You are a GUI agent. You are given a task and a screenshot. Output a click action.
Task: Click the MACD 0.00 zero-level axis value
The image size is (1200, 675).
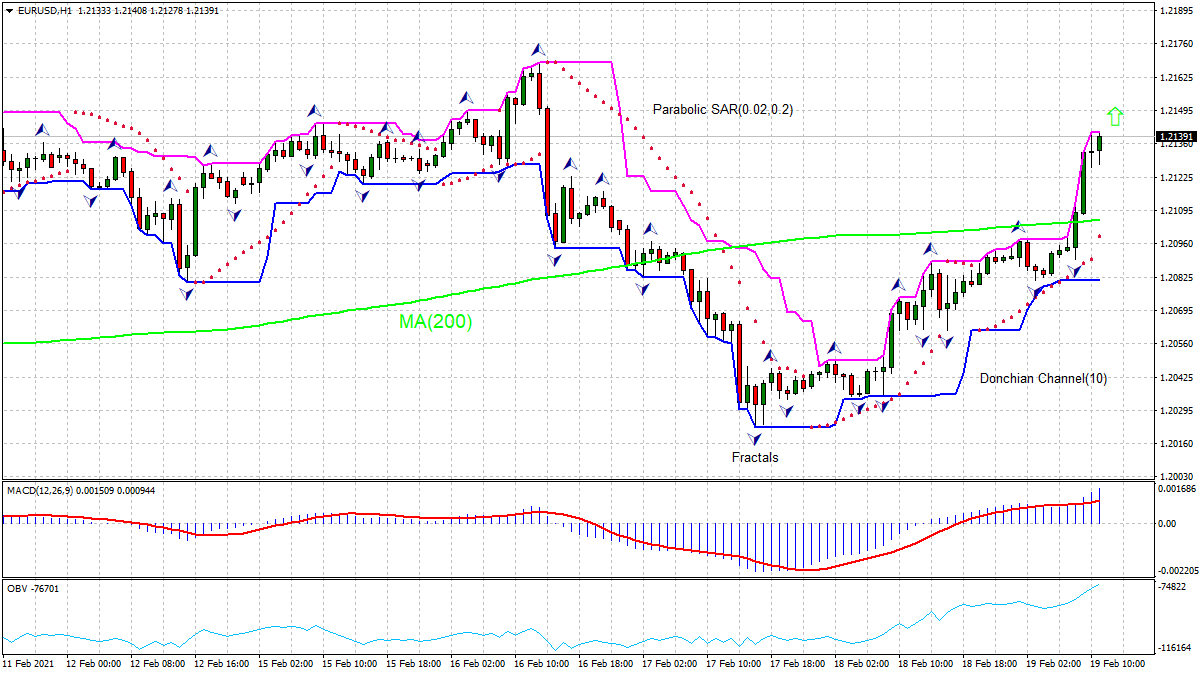[1166, 523]
